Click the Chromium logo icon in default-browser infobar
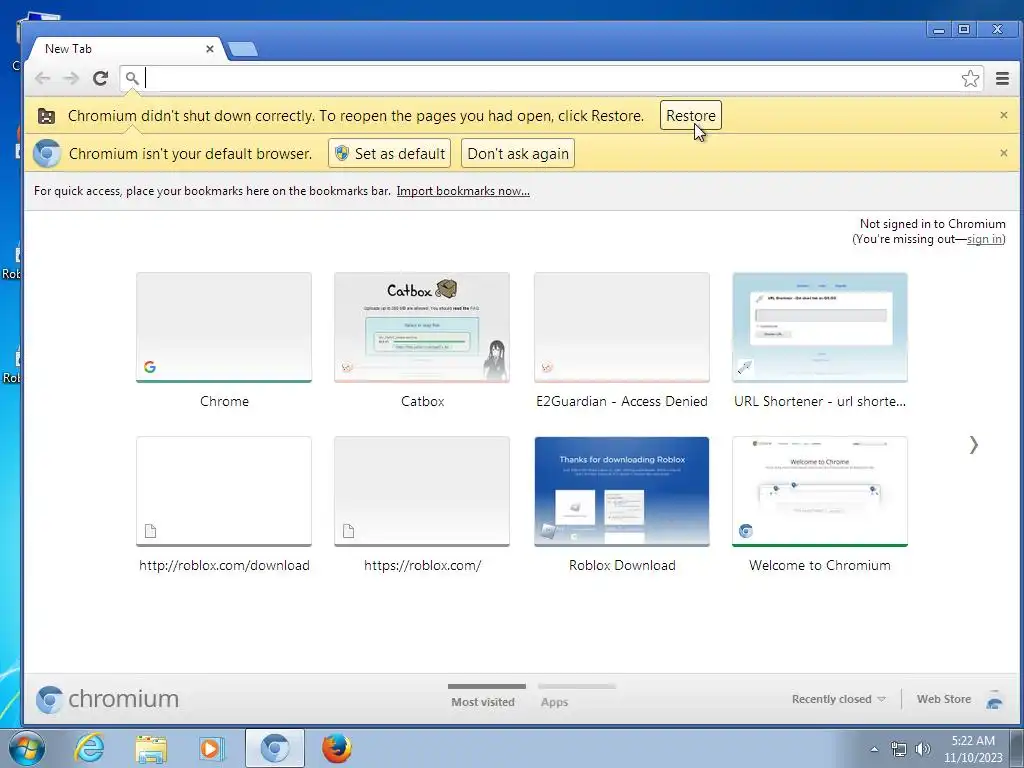1024x768 pixels. click(x=47, y=153)
